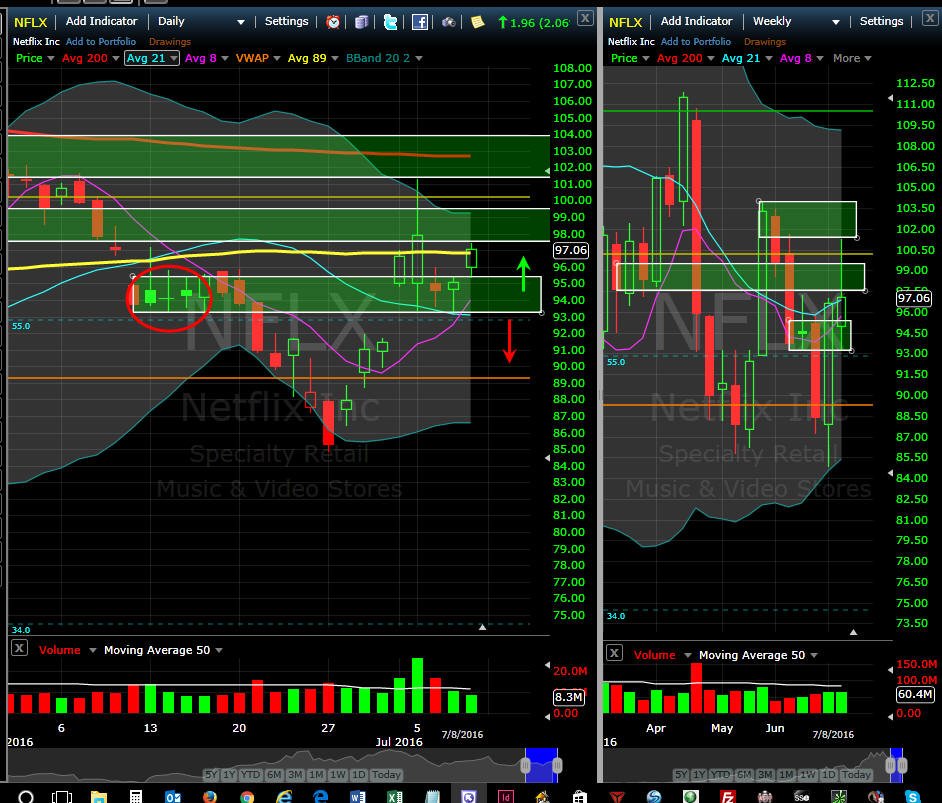
Task: Open Drawings link in the Daily chart
Action: [169, 41]
